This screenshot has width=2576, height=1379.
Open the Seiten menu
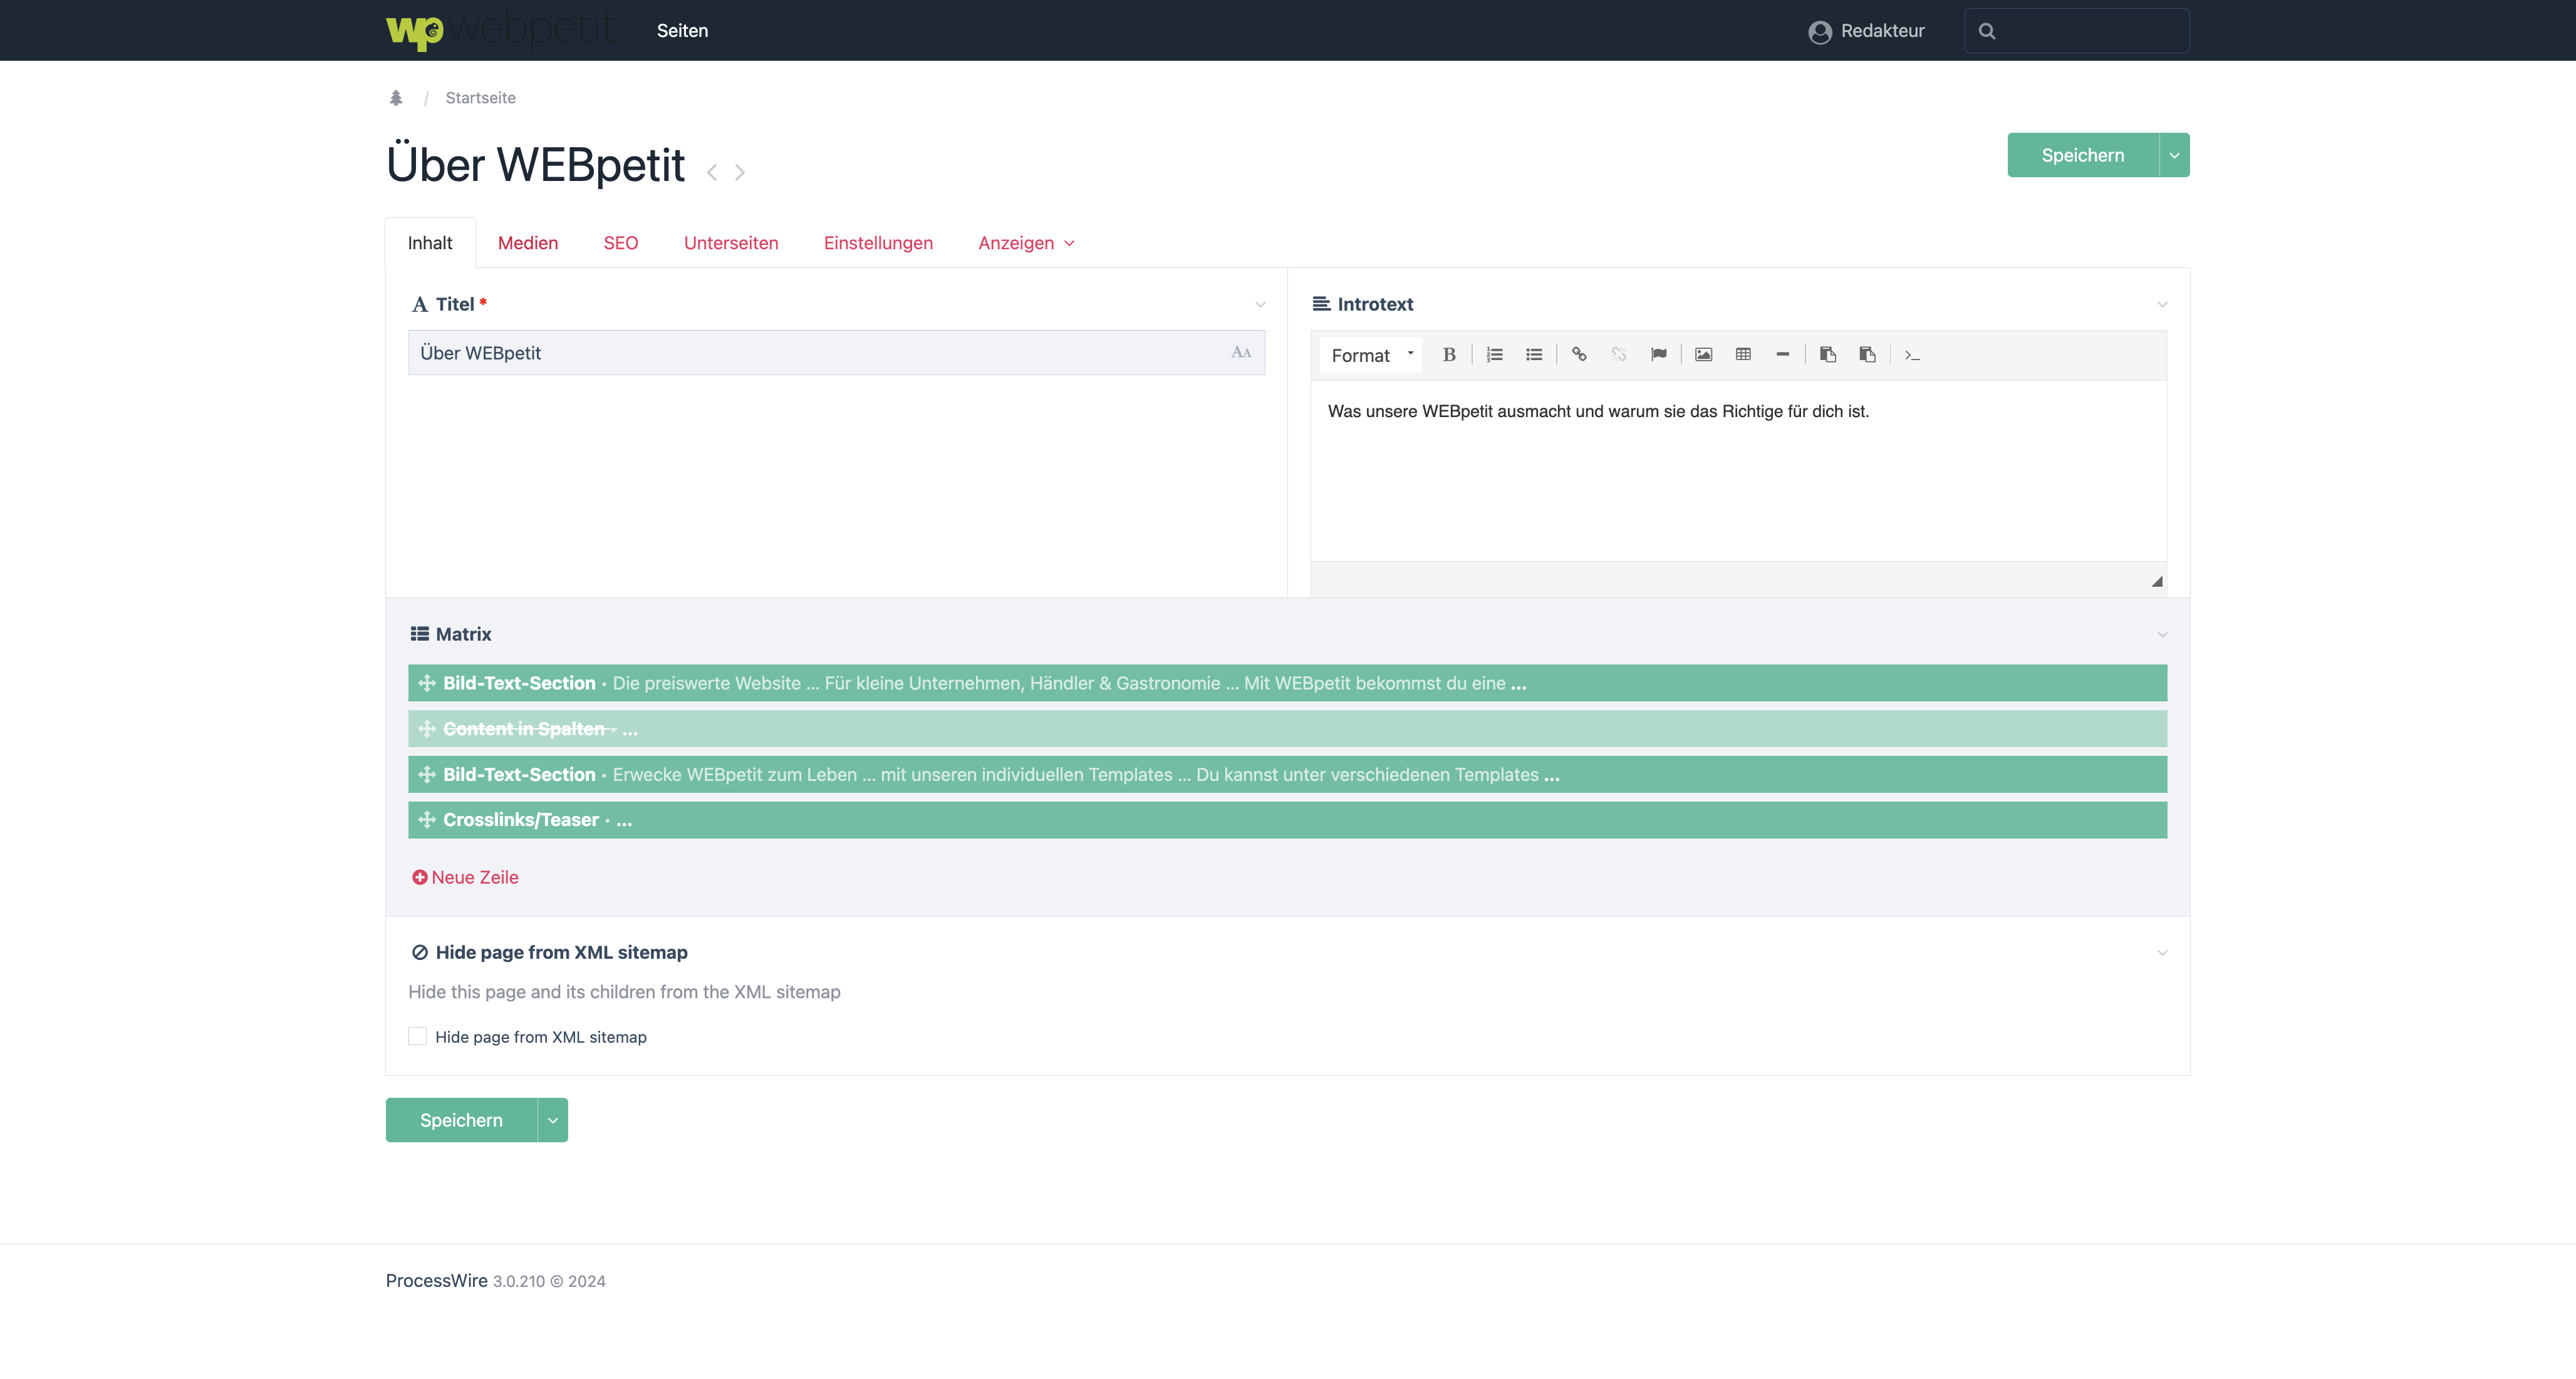coord(682,31)
